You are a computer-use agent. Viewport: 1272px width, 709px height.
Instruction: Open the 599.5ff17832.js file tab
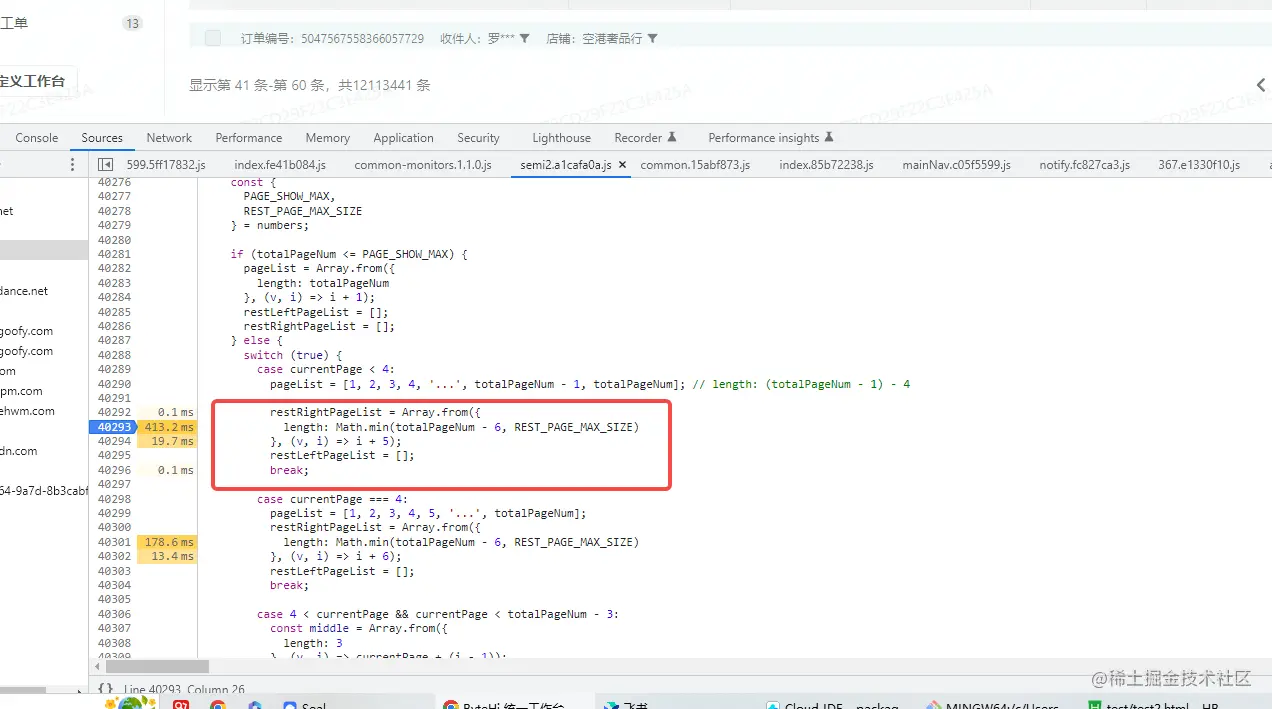pyautogui.click(x=166, y=165)
